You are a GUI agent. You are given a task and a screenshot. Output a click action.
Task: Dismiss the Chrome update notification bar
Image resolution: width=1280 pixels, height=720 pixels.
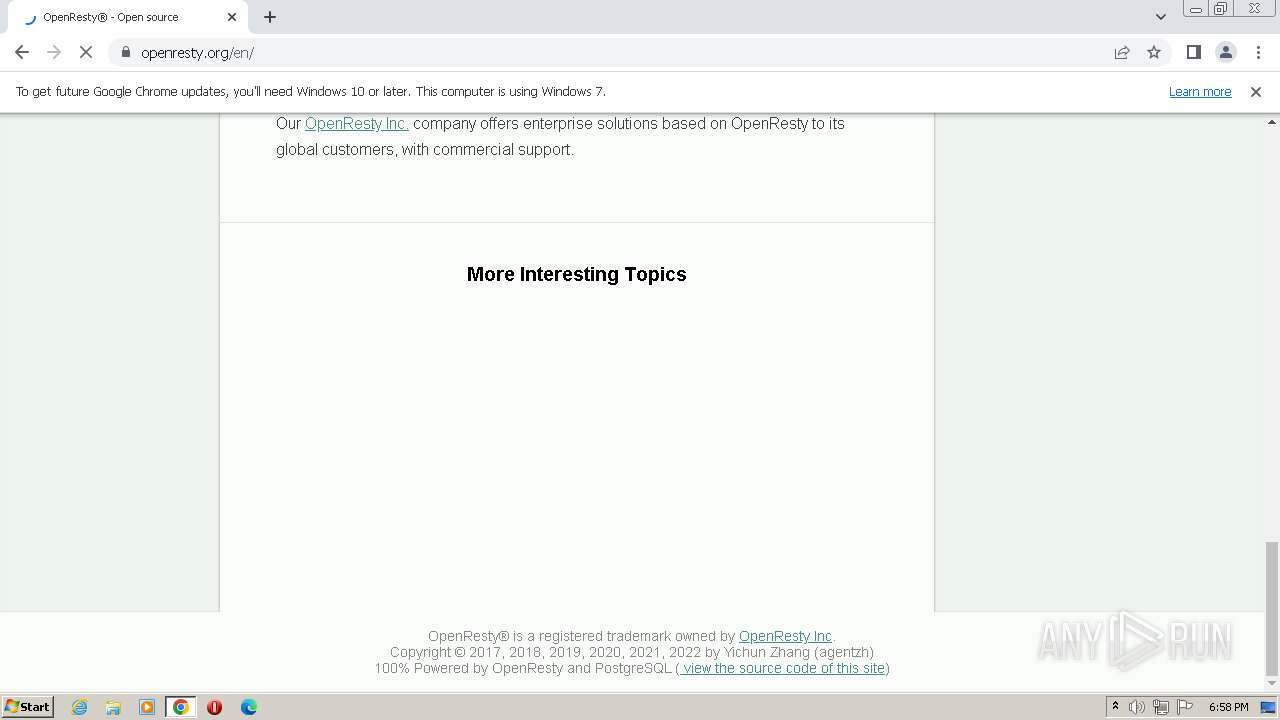(x=1256, y=92)
